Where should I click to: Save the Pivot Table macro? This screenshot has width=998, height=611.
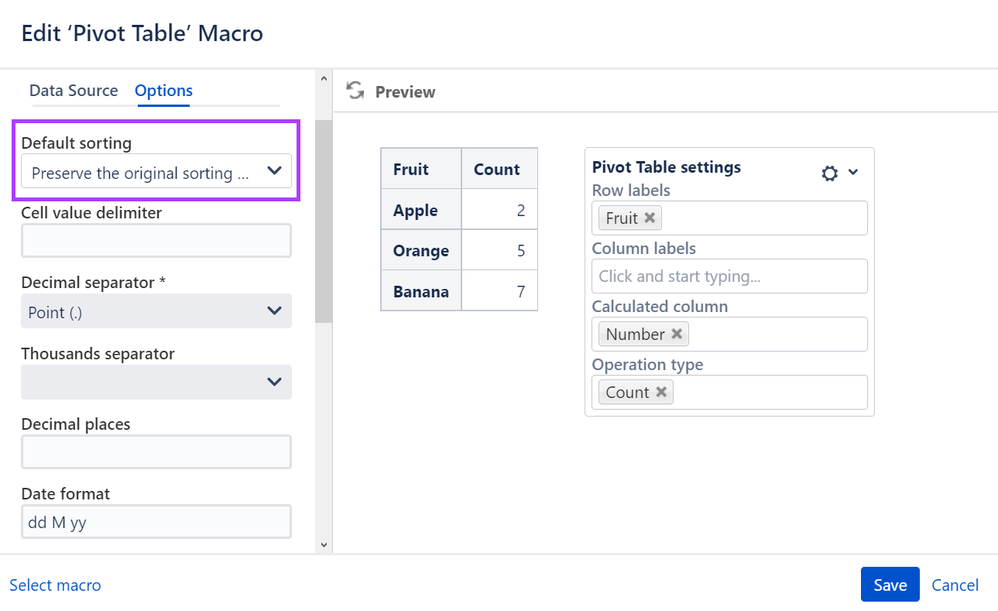(889, 585)
